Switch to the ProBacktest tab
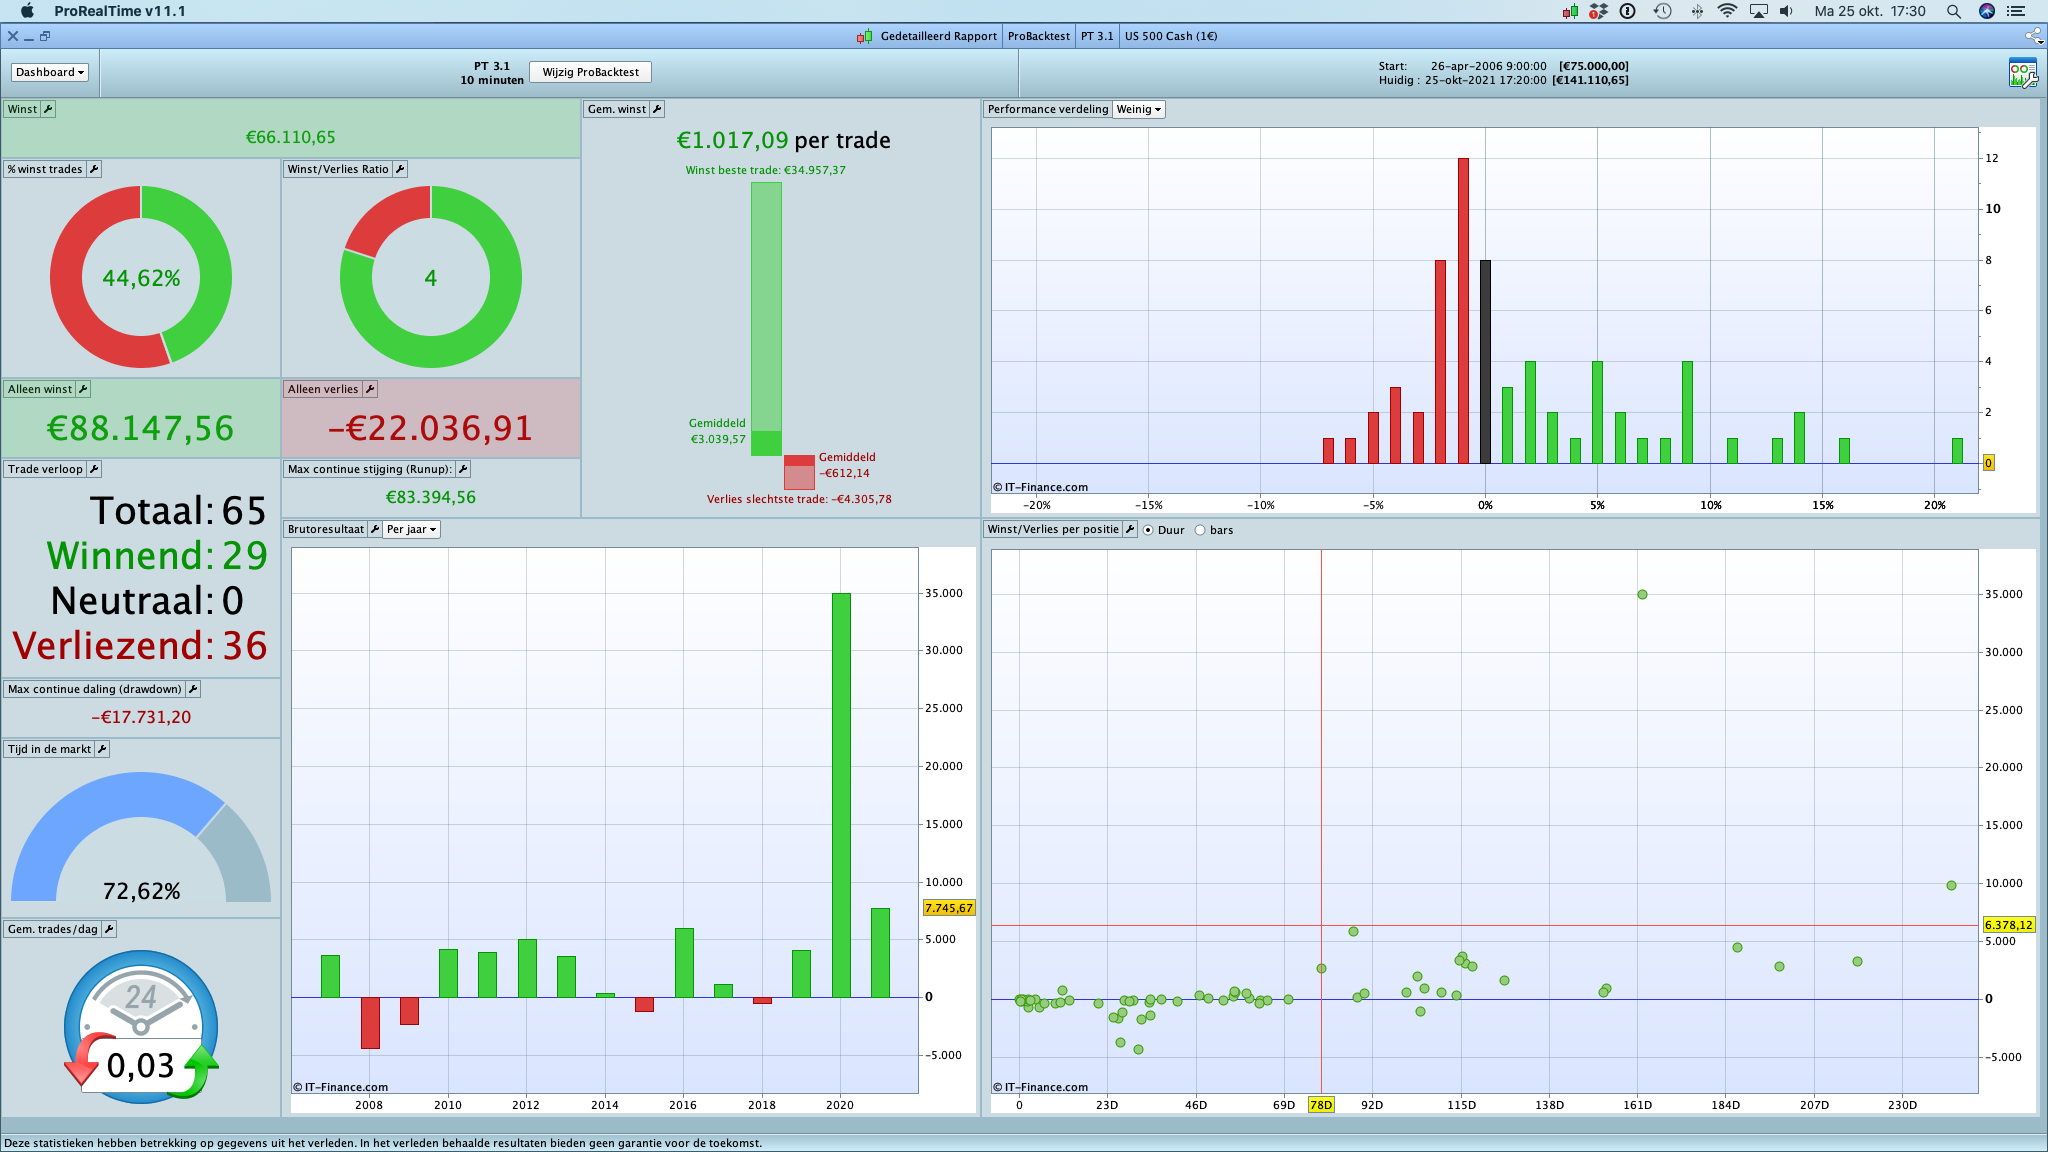 (x=1038, y=36)
